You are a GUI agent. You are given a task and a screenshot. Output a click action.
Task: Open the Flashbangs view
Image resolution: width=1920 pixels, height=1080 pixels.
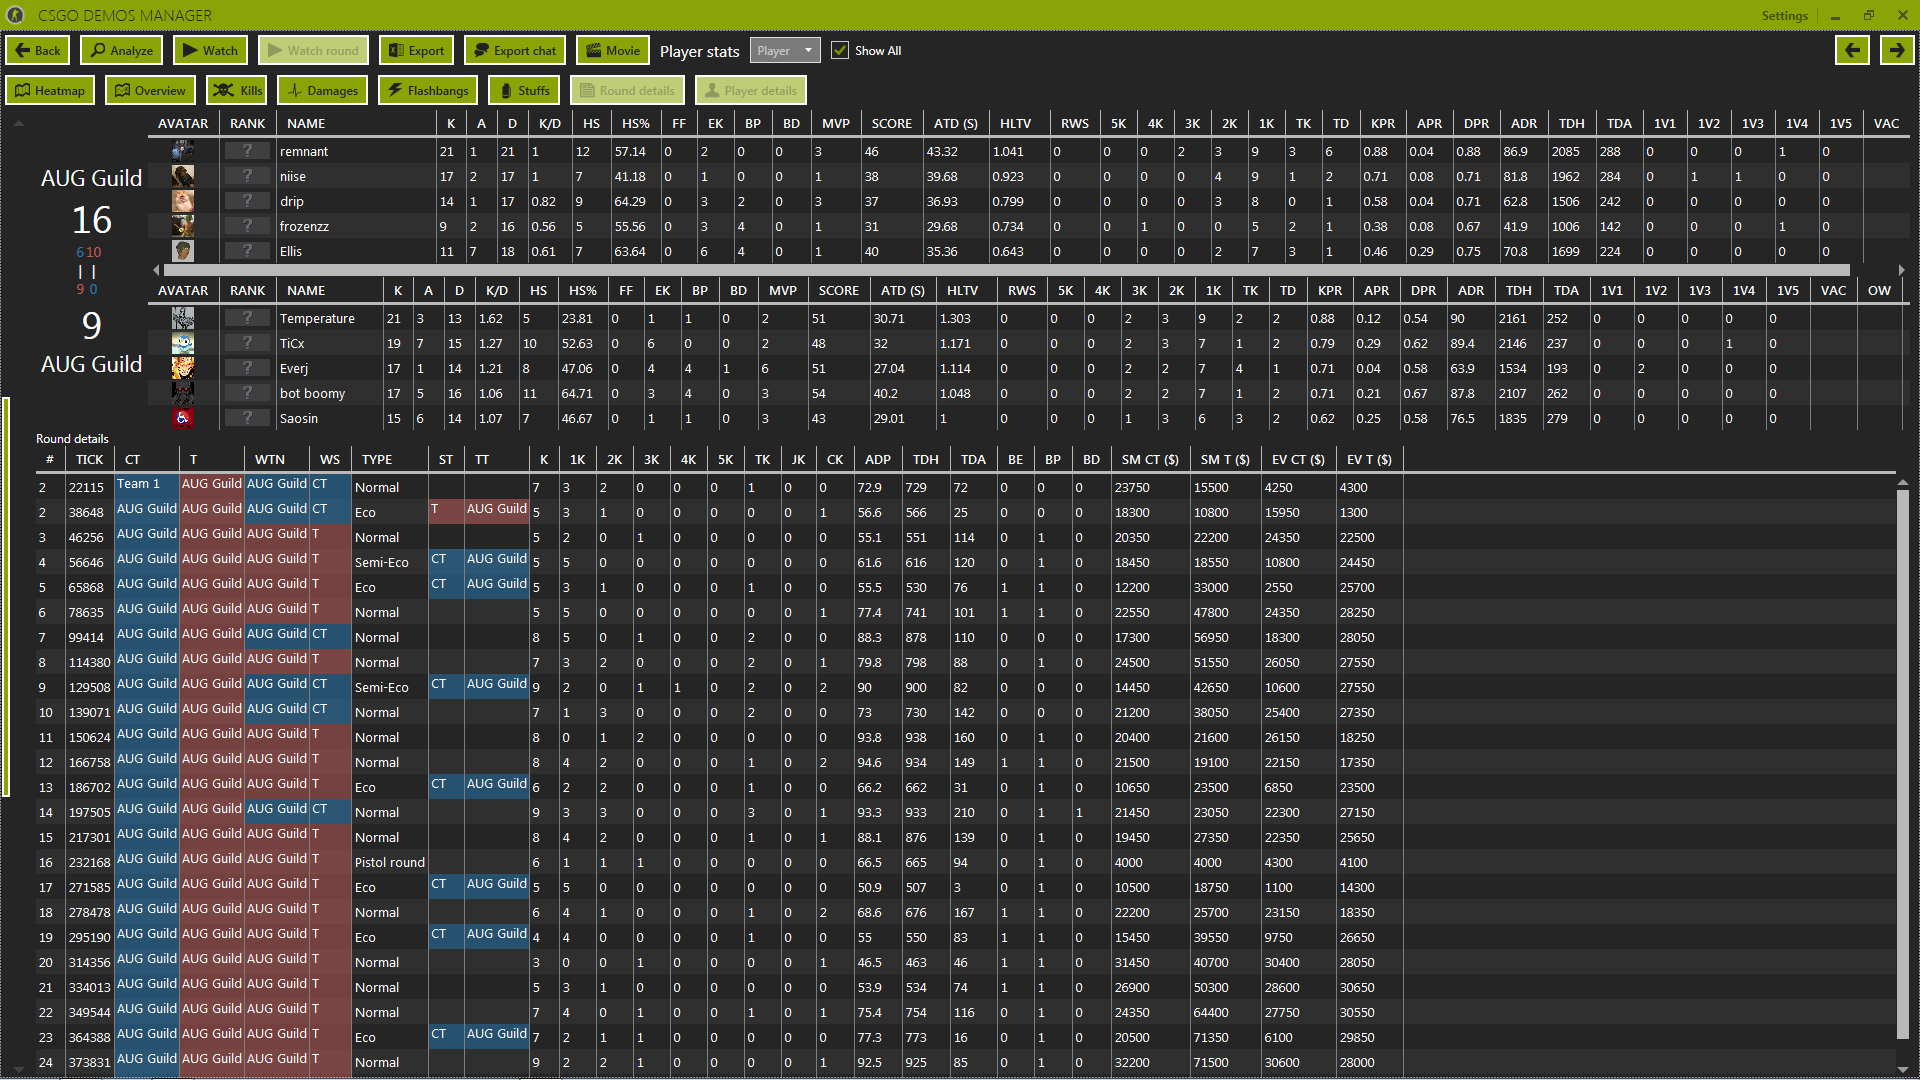428,91
